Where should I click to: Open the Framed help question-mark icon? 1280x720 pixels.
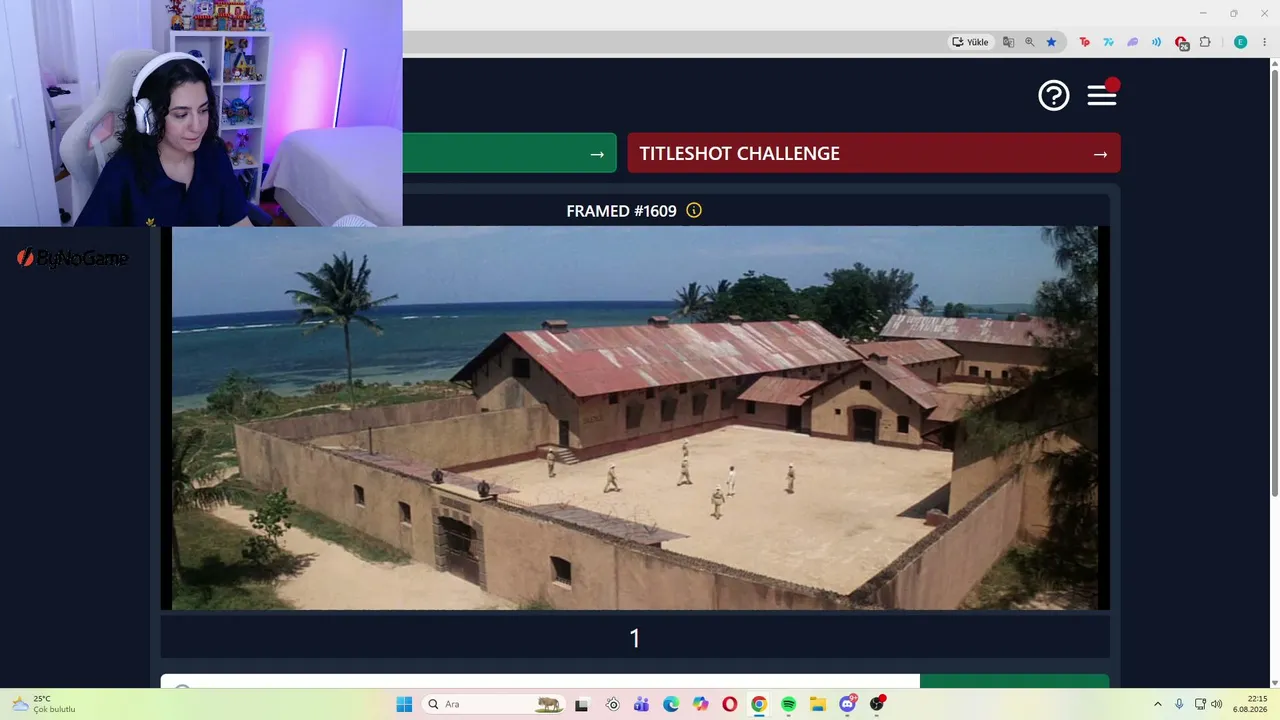click(x=1054, y=95)
